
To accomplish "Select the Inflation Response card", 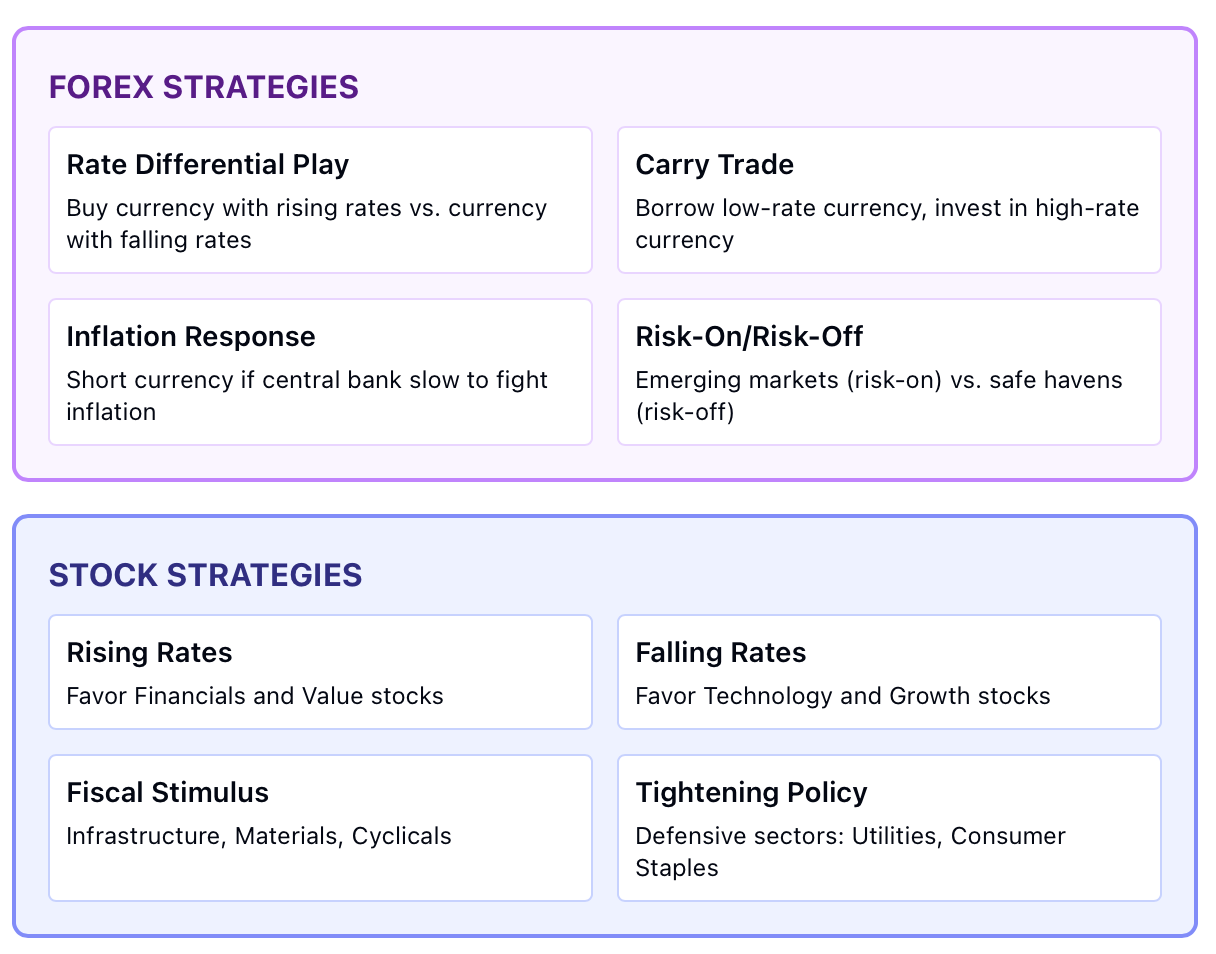I will point(321,372).
